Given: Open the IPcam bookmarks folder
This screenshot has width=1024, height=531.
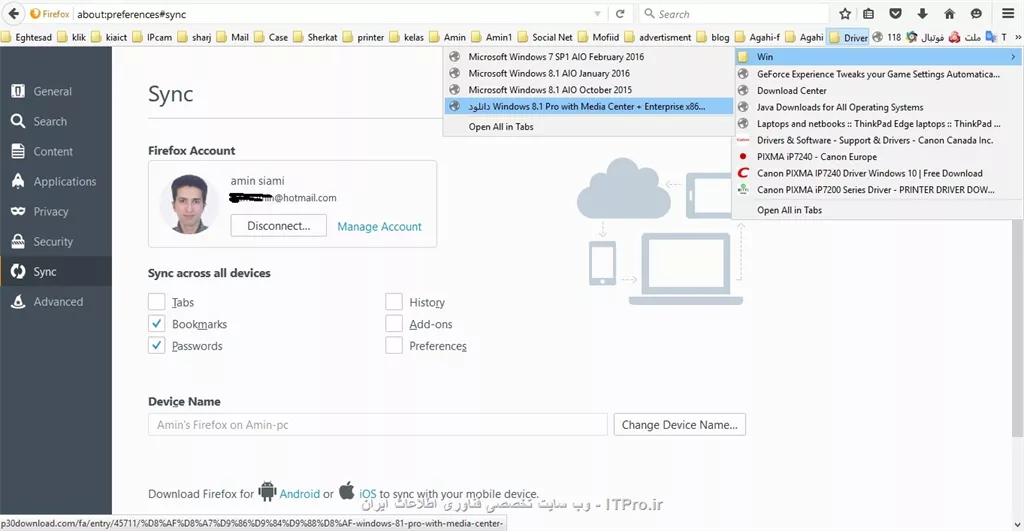Looking at the screenshot, I should click(153, 37).
